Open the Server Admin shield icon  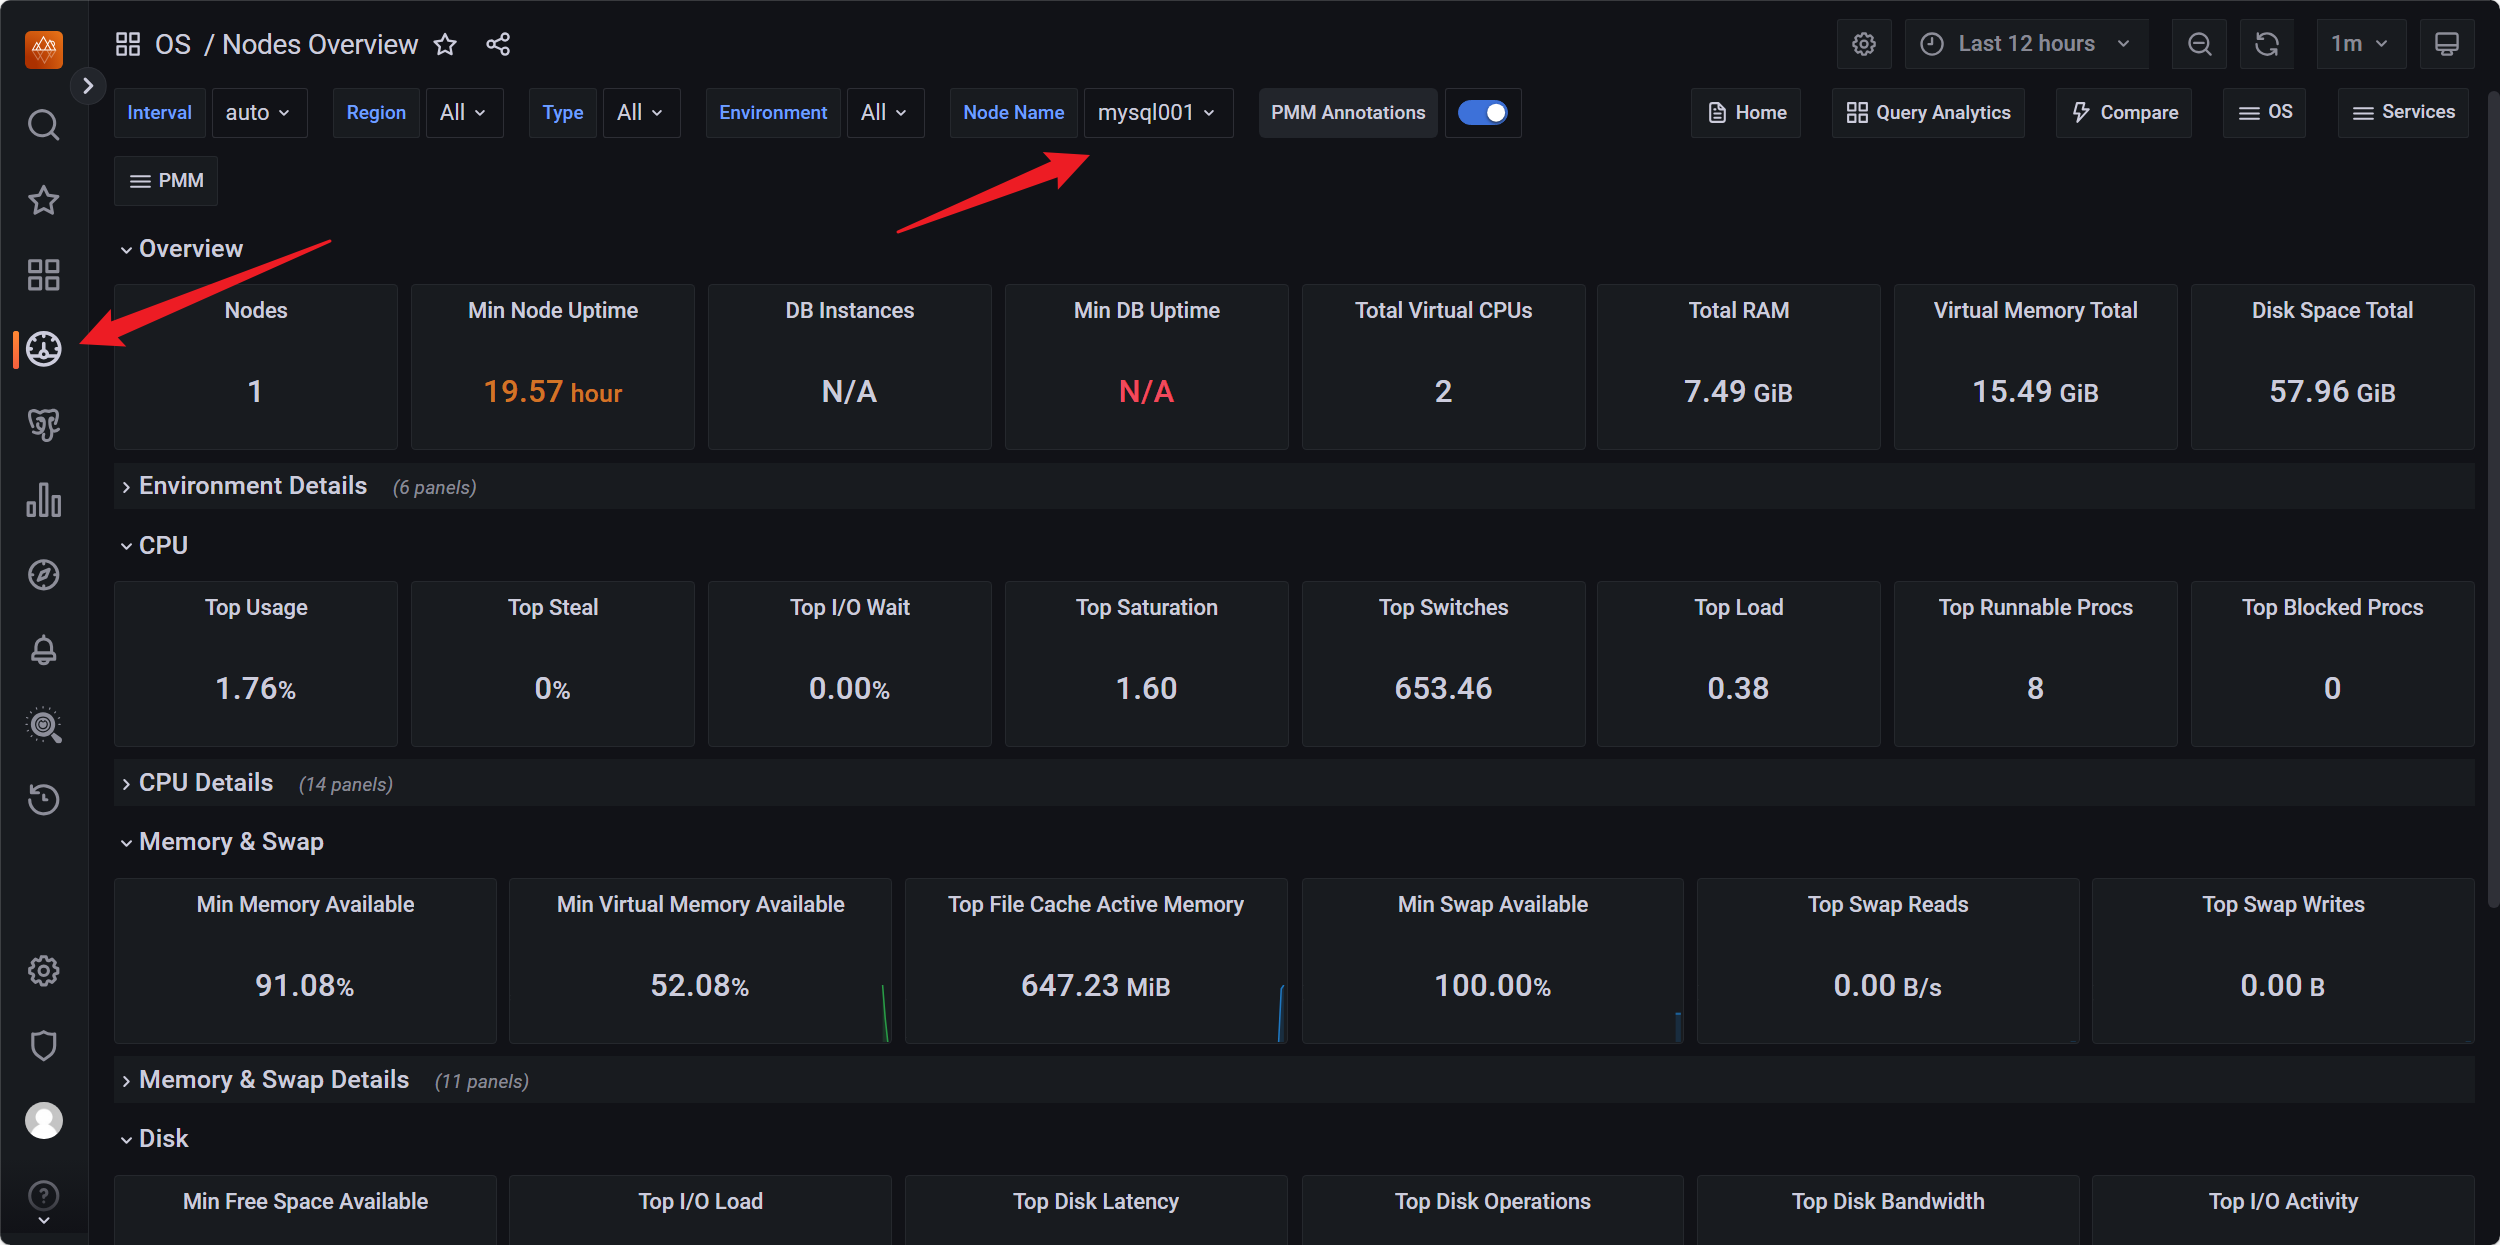coord(43,1046)
